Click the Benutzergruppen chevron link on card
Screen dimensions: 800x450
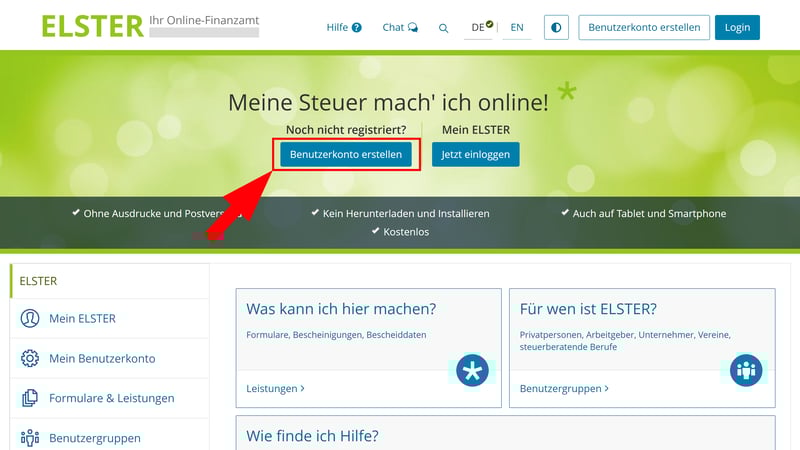click(x=564, y=388)
